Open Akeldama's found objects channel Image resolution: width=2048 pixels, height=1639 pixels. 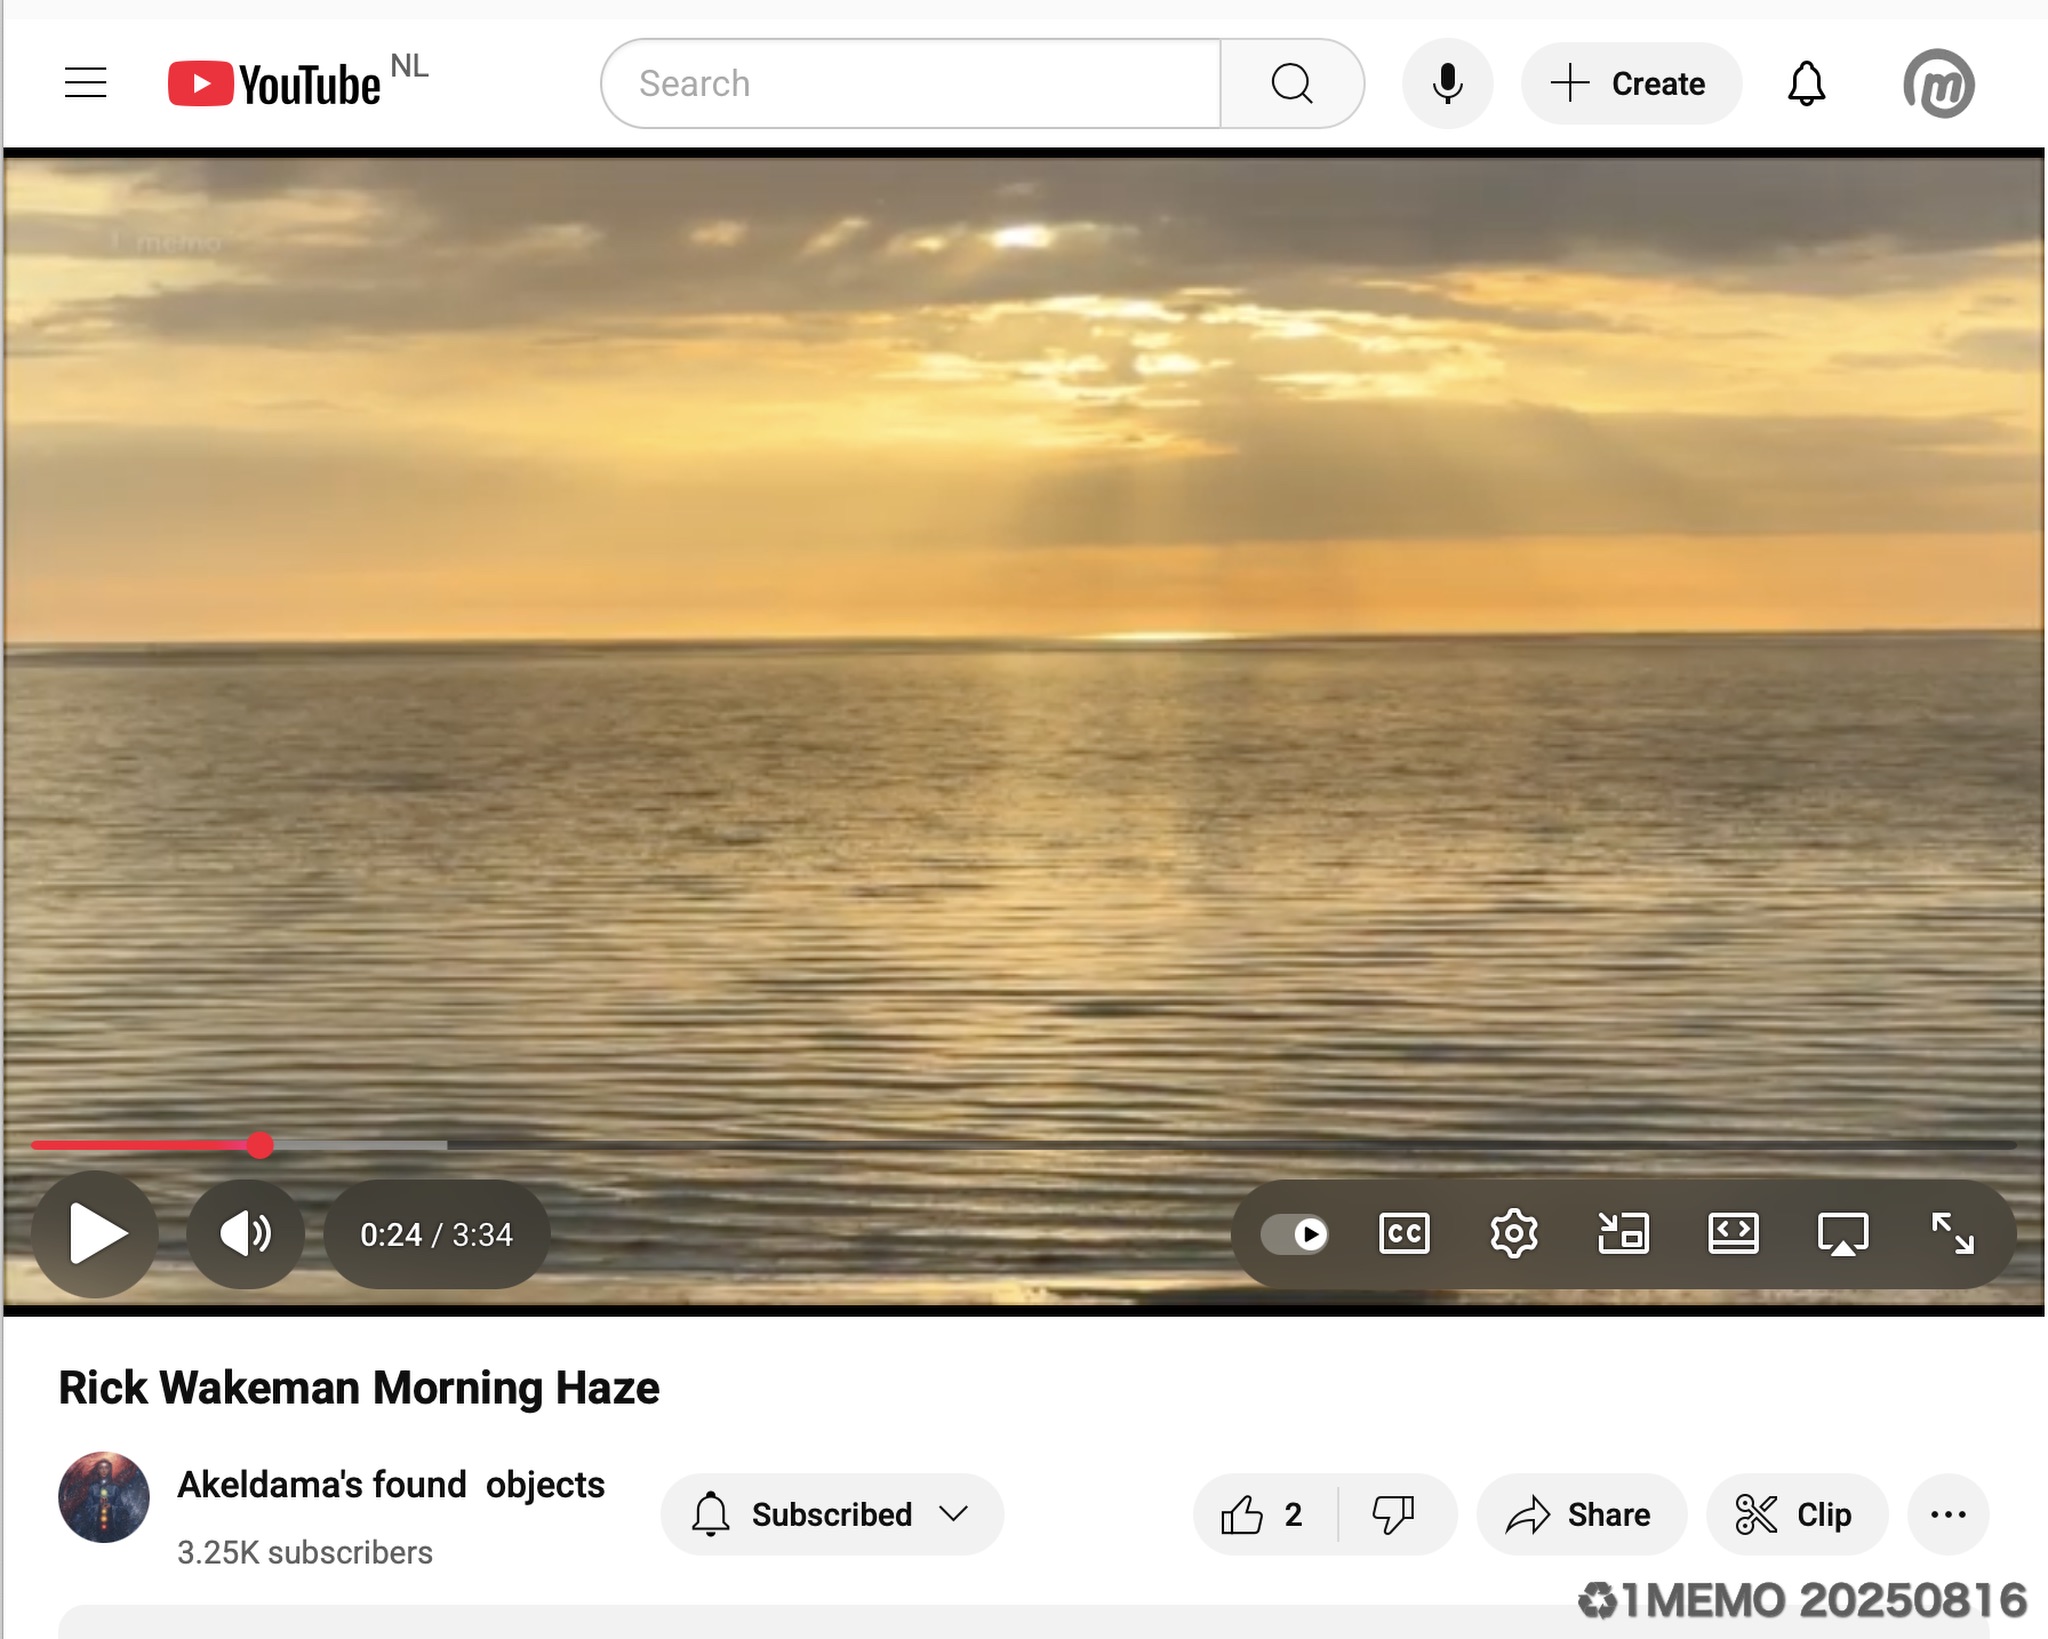(391, 1485)
